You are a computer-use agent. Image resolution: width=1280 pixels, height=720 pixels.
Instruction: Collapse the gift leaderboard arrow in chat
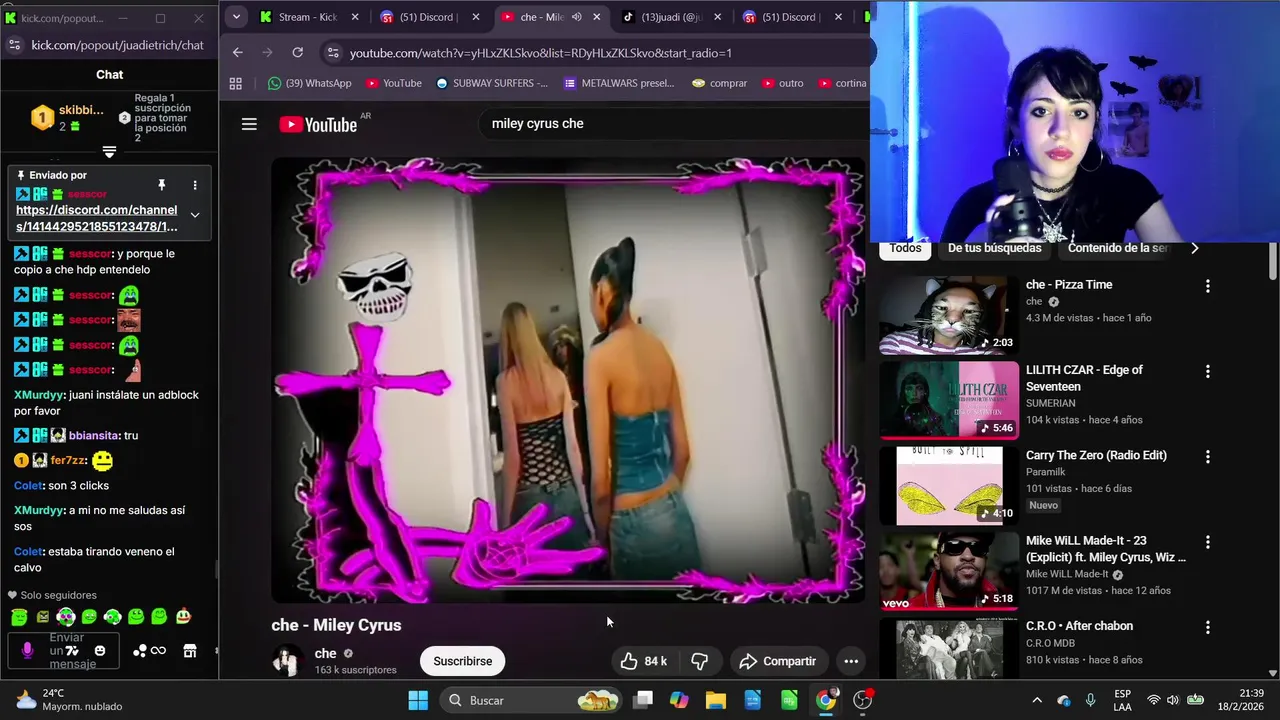(109, 152)
